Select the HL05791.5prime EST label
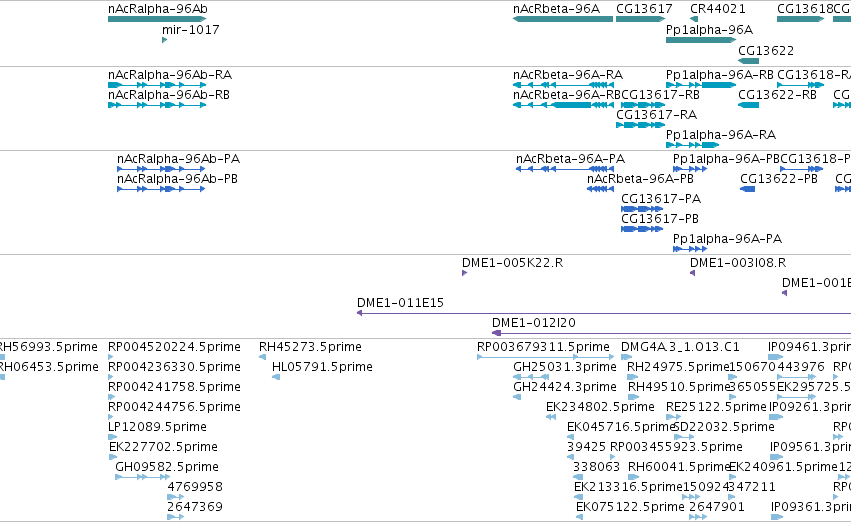 (322, 367)
